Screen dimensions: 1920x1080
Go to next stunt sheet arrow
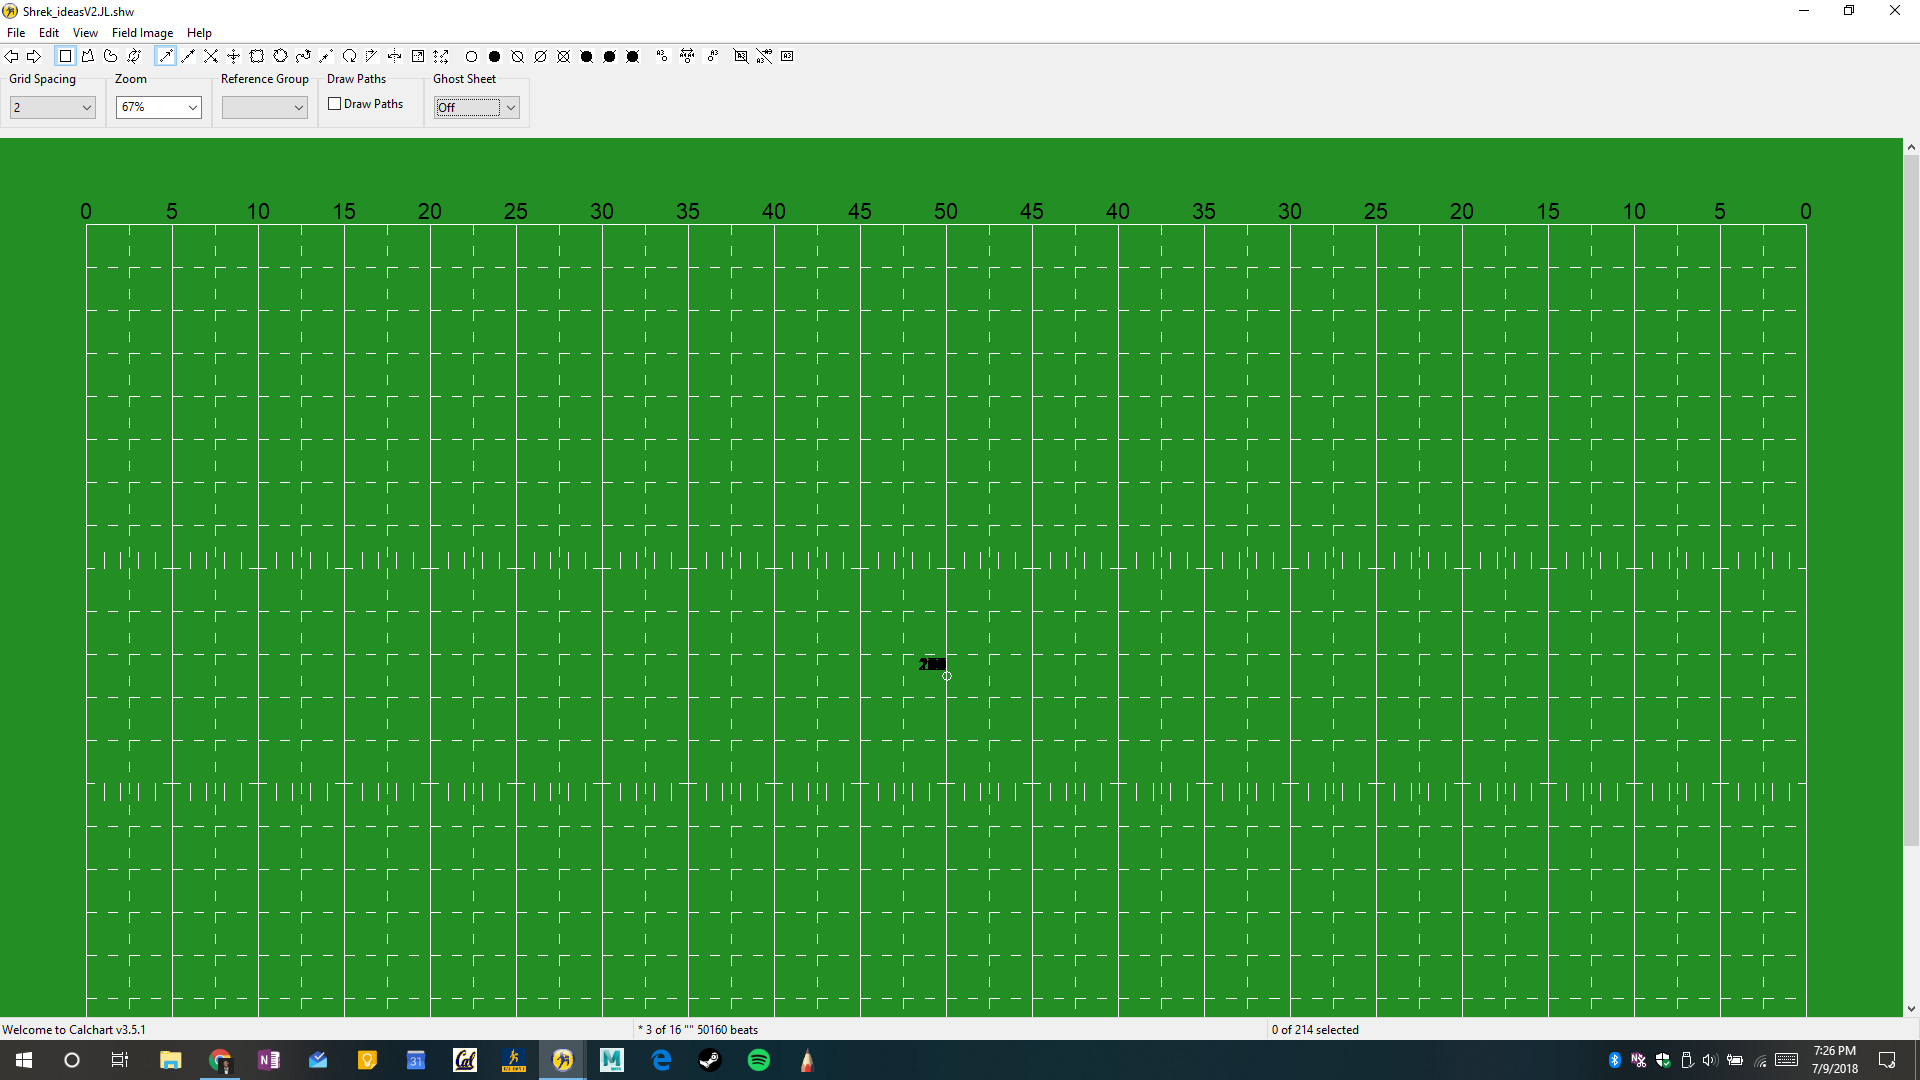34,57
